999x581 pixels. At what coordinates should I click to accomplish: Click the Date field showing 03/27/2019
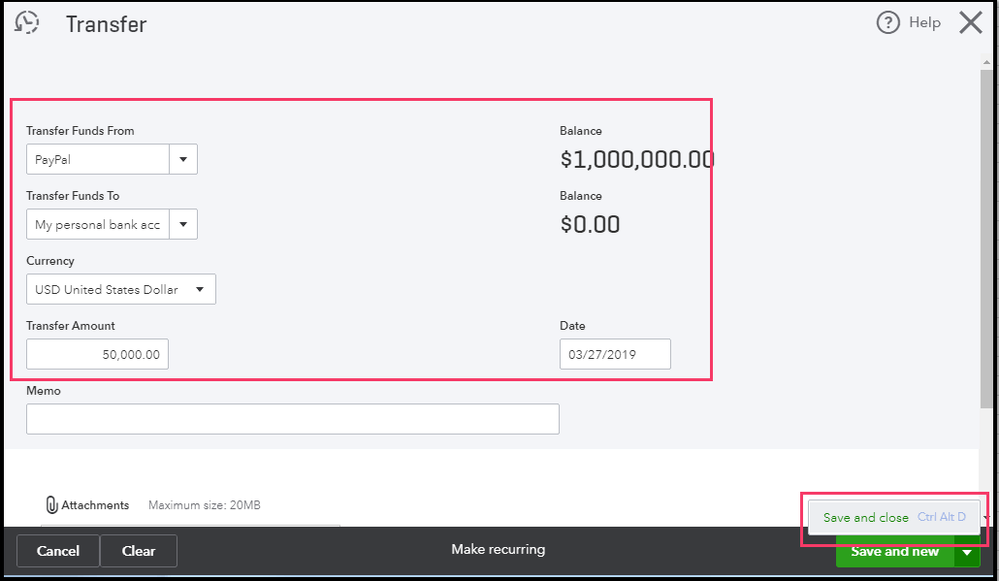pos(615,355)
